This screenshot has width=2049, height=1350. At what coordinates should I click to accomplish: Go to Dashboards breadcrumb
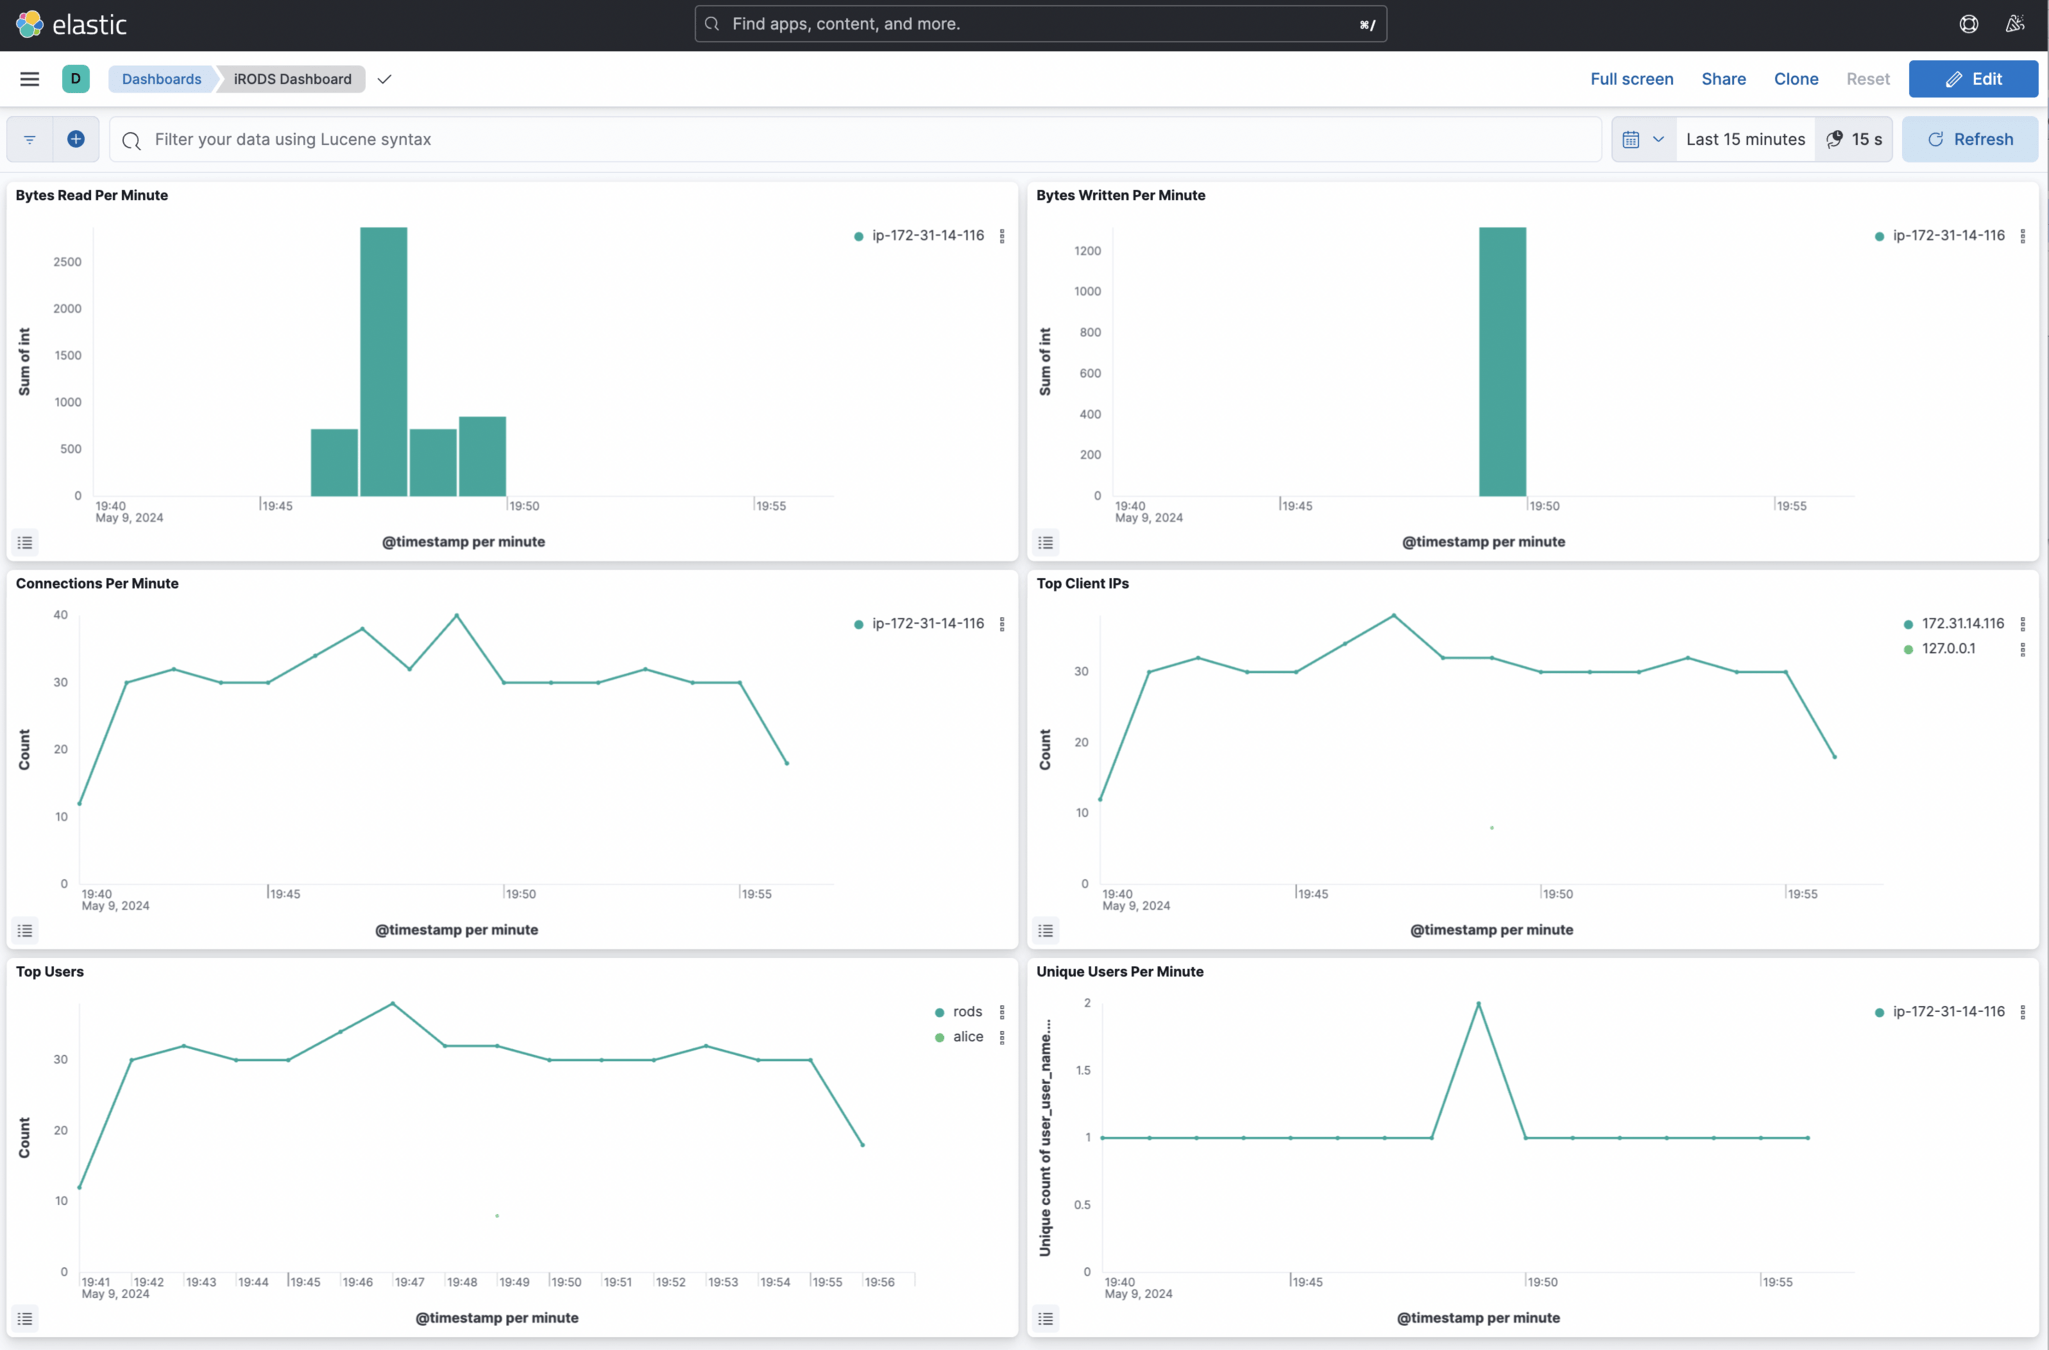[x=161, y=79]
